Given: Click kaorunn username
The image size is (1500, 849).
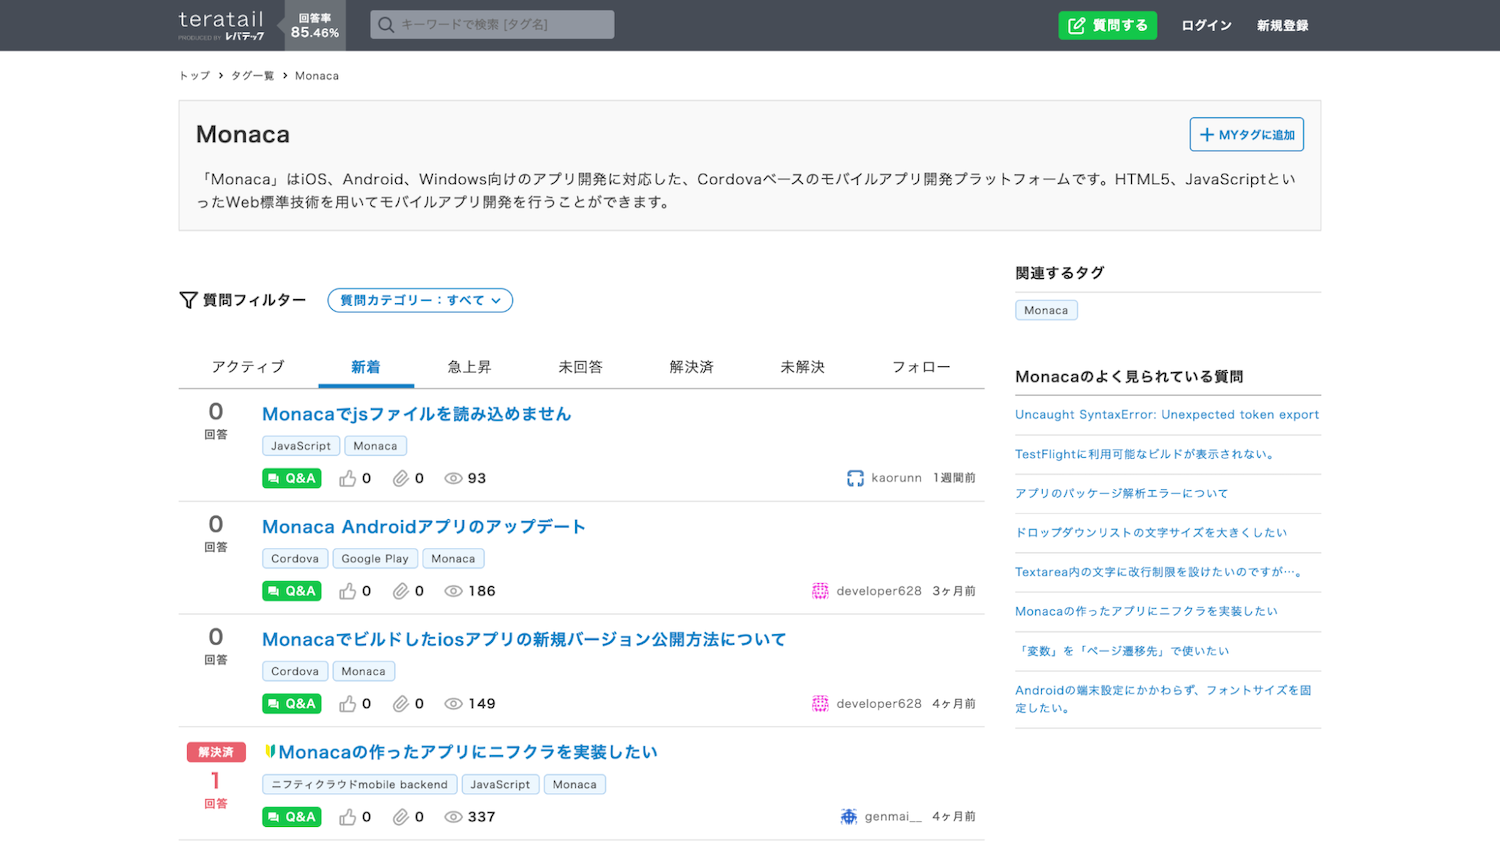Looking at the screenshot, I should click(x=896, y=478).
